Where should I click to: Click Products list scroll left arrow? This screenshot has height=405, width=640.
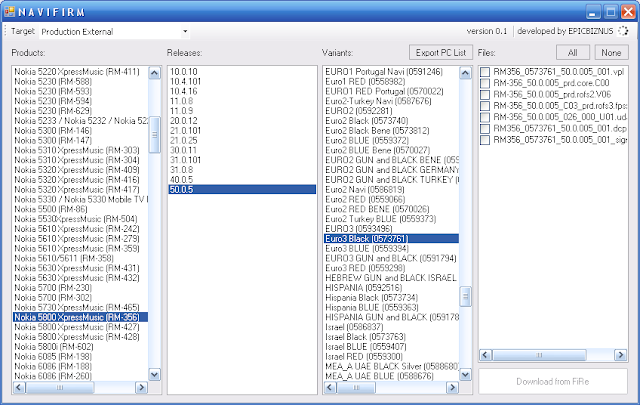[19, 387]
